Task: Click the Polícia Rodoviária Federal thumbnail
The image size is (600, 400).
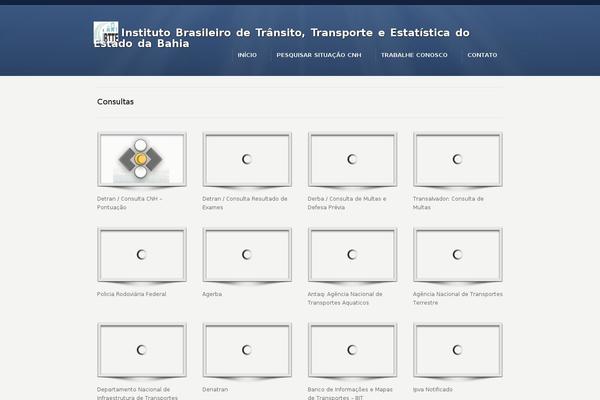Action: pos(142,255)
